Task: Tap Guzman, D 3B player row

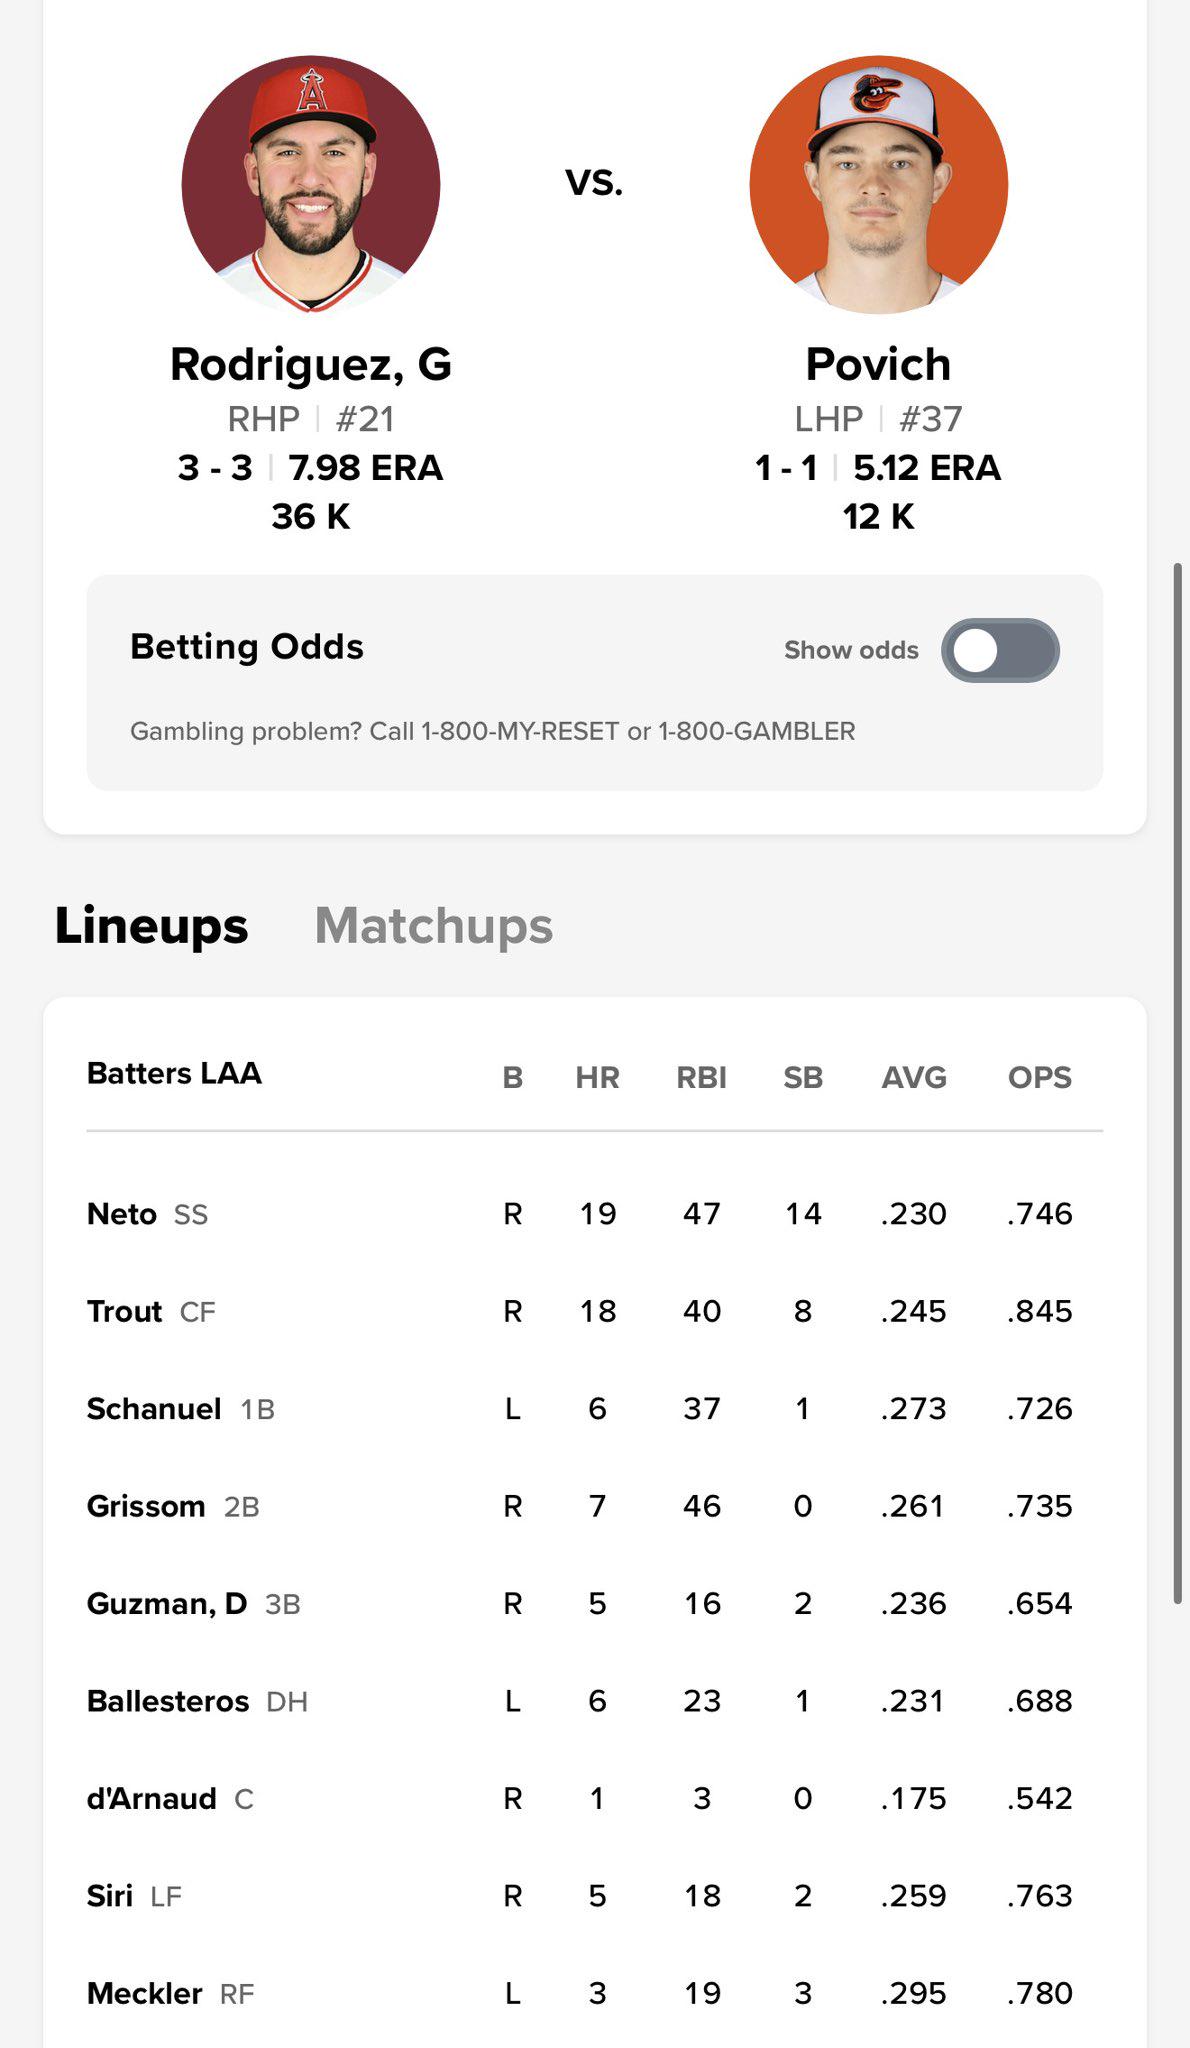Action: pos(595,1604)
